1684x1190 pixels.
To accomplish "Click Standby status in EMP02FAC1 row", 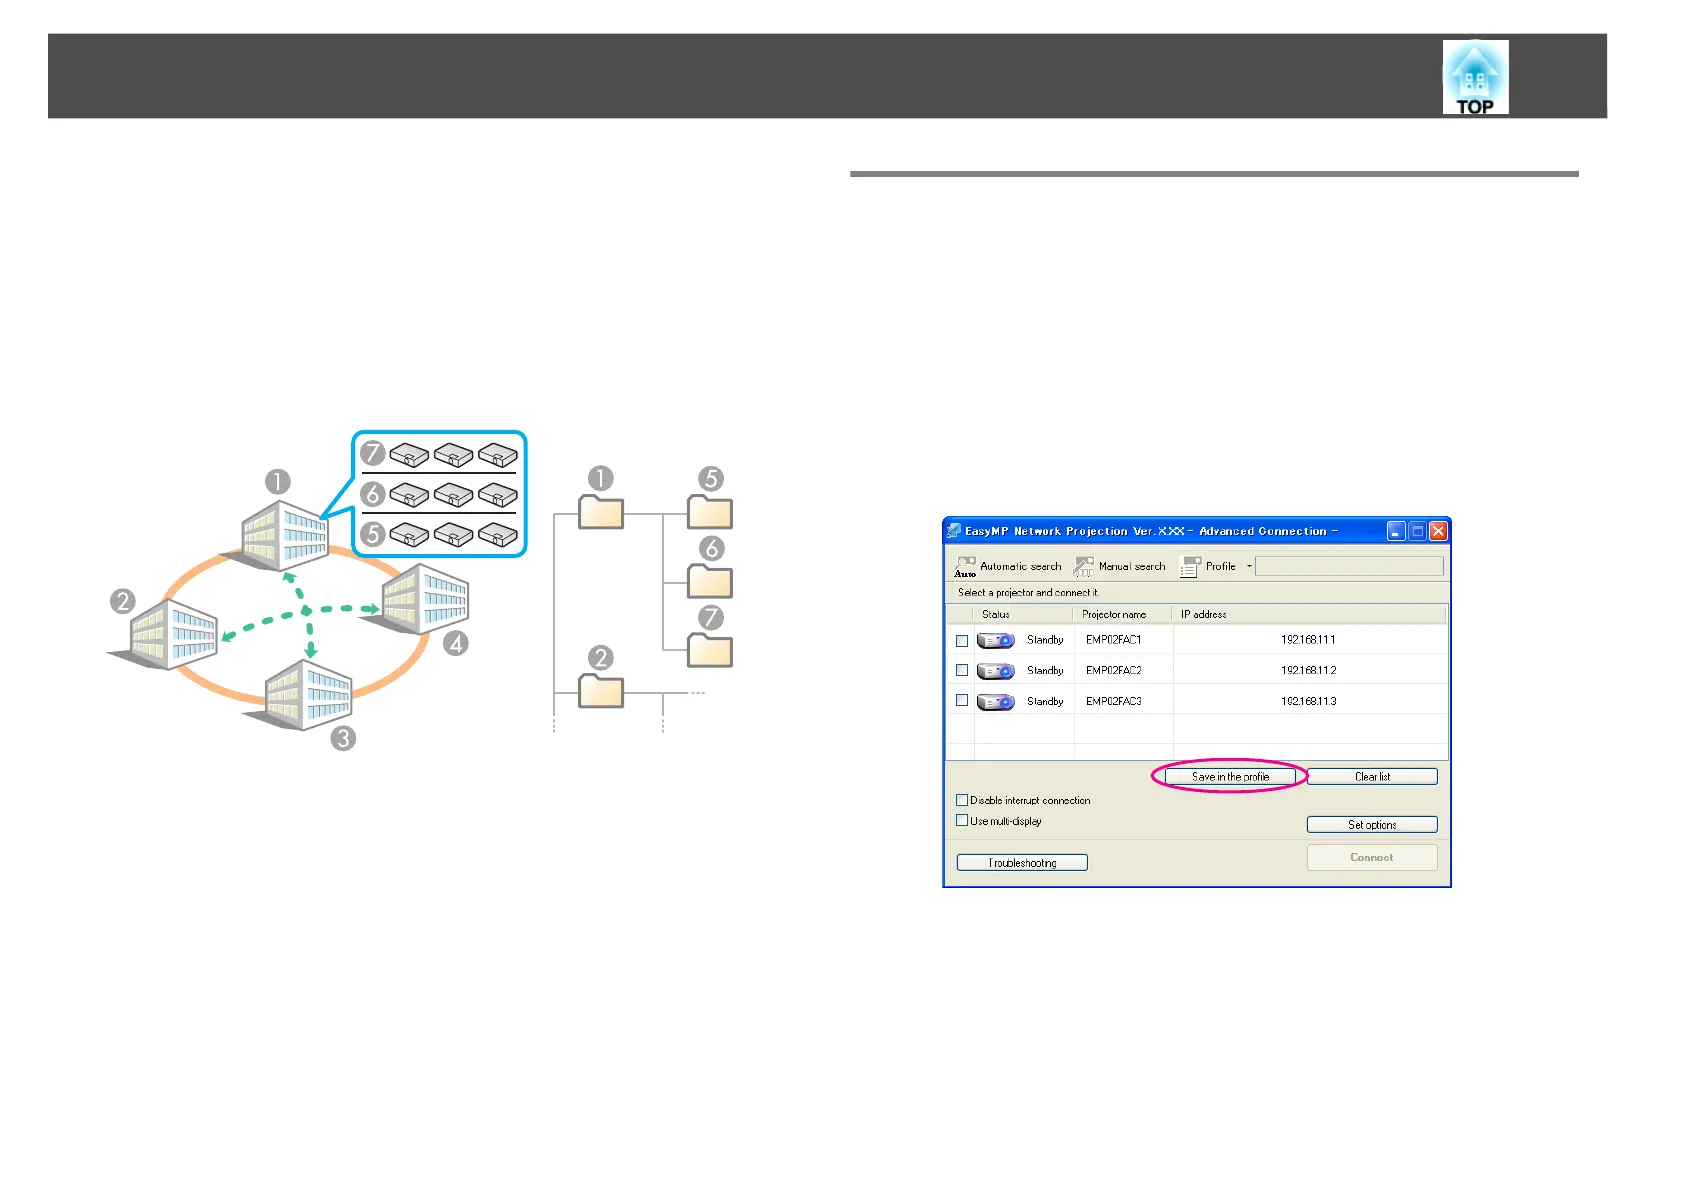I will [x=1045, y=640].
